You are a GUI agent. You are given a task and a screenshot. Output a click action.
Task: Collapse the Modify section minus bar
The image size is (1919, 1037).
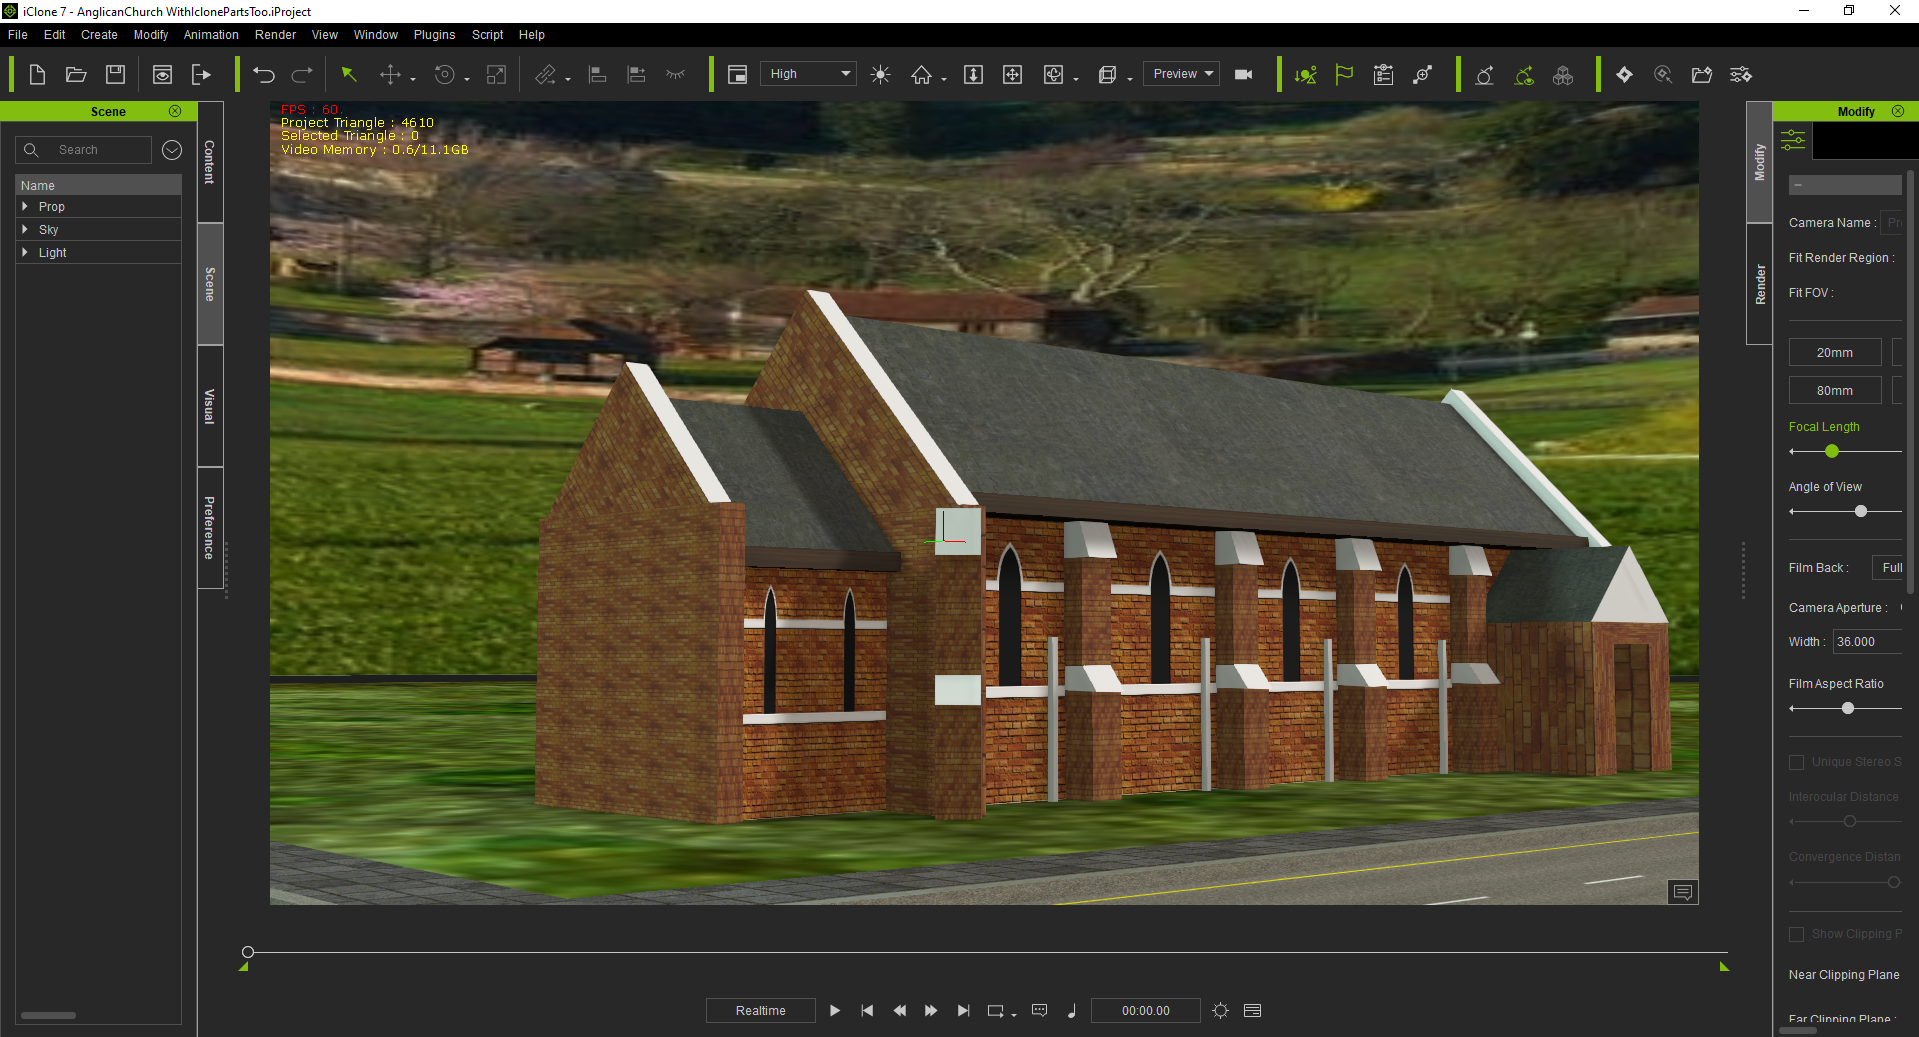[x=1845, y=185]
